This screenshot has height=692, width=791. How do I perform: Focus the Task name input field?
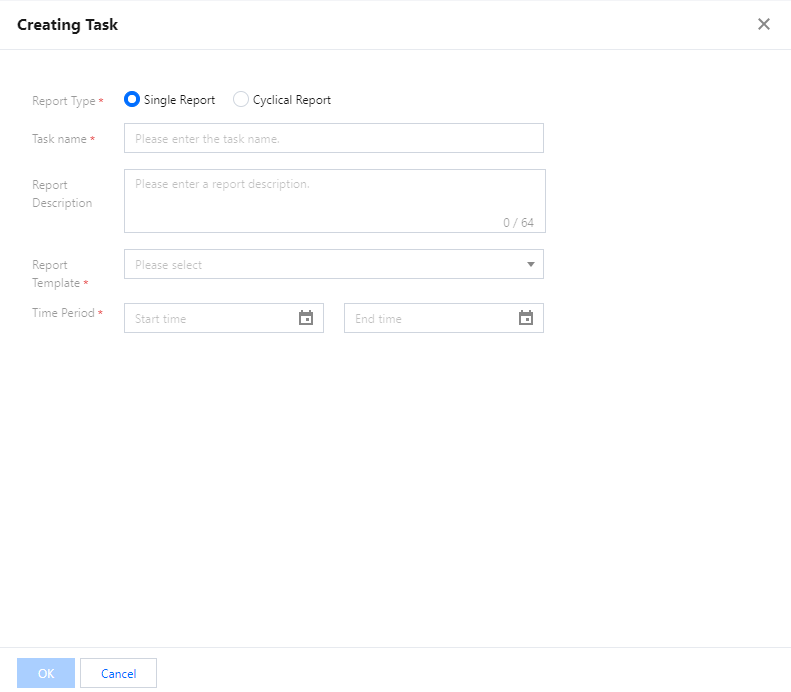coord(333,139)
